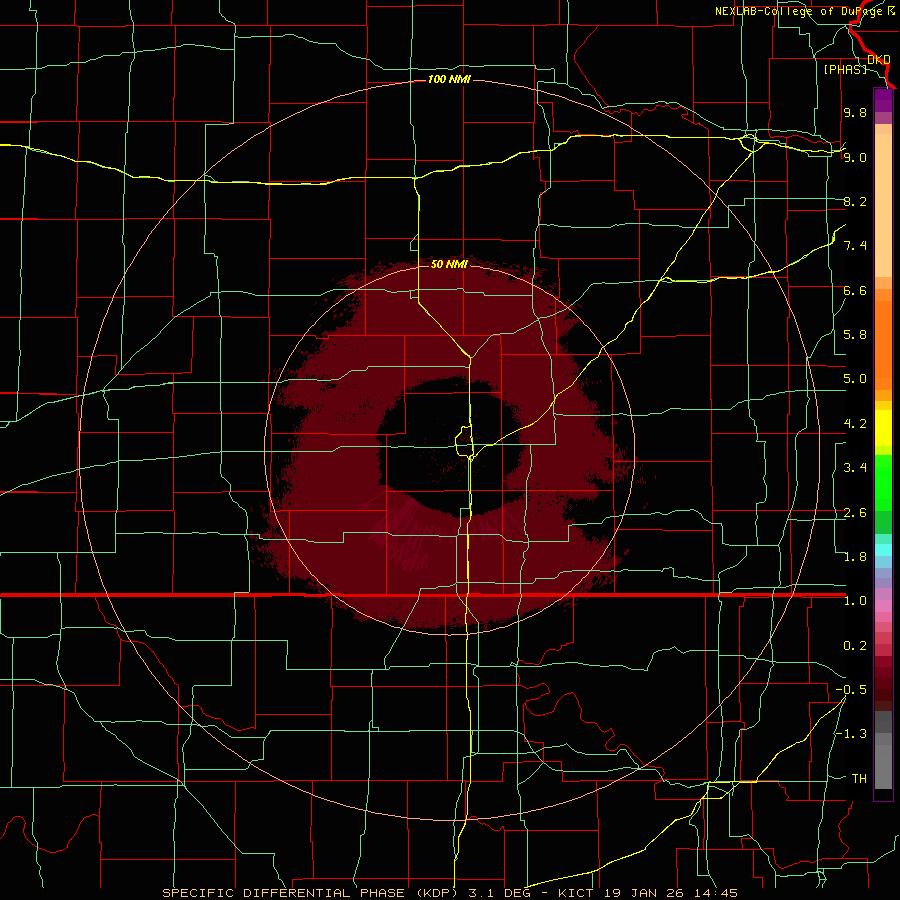
Task: Click the 2.6 scale value
Action: coord(855,513)
